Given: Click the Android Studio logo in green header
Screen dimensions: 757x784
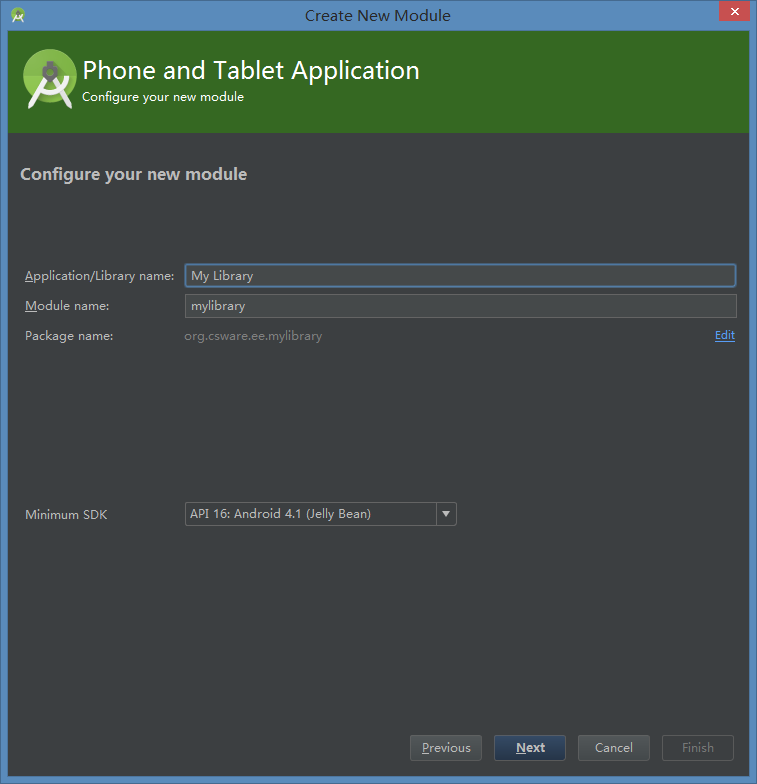Looking at the screenshot, I should click(x=49, y=78).
